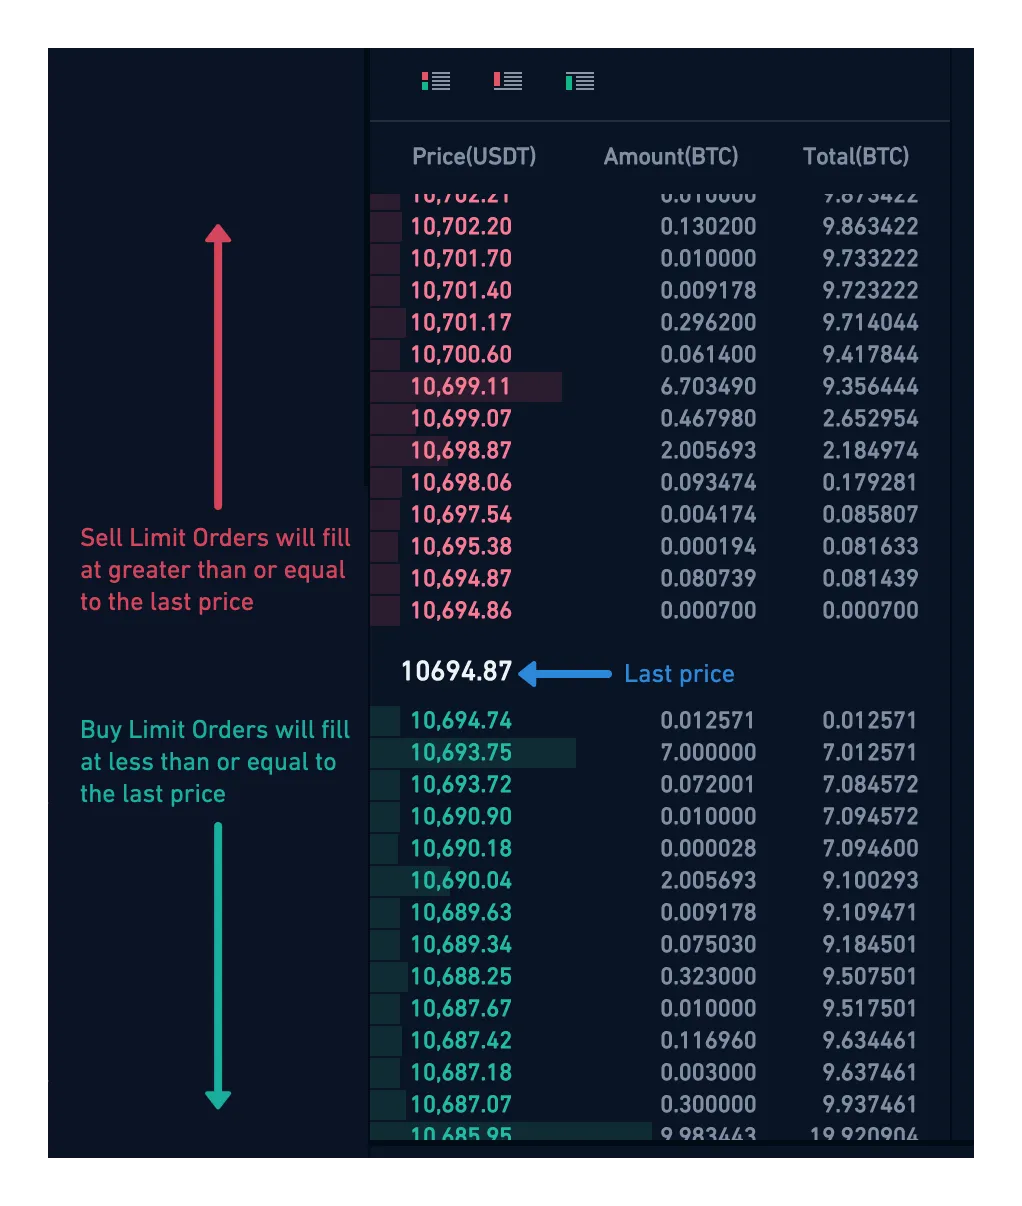Screen dimensions: 1022x1206
Task: Choose the 10,688.25 buy price row
Action: tap(461, 977)
